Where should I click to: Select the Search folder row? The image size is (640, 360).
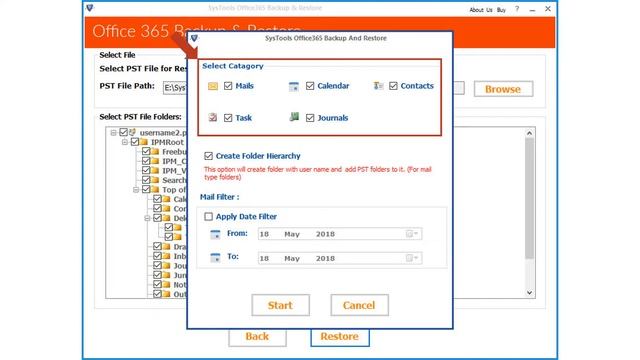(164, 180)
